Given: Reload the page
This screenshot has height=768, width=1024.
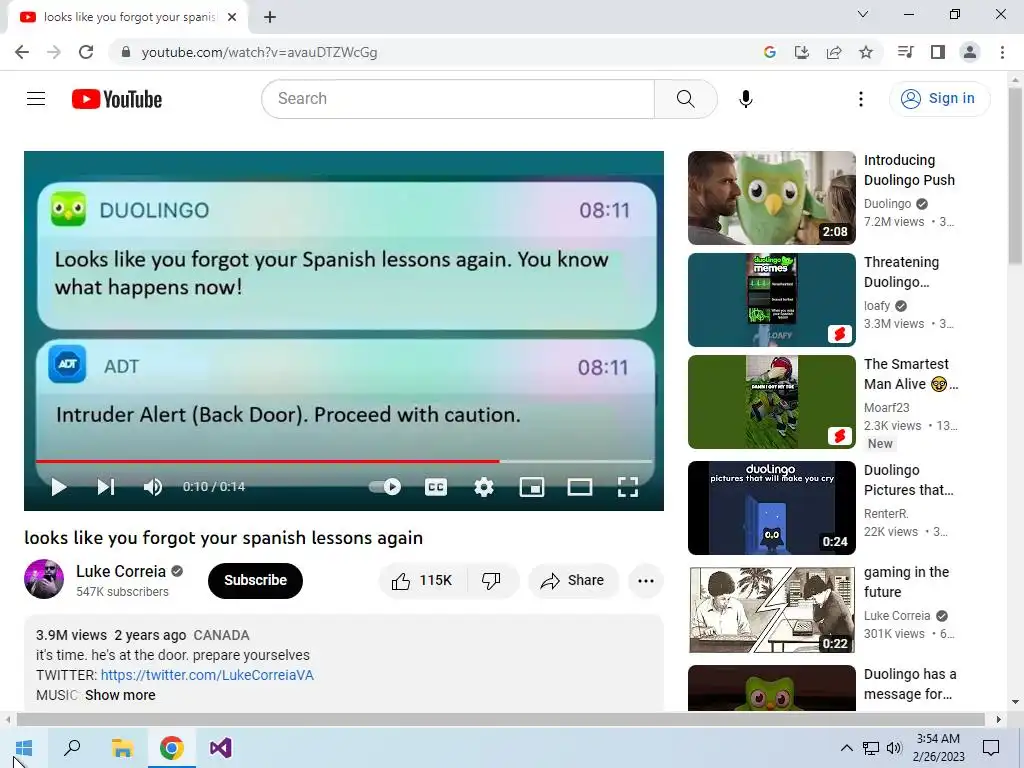Looking at the screenshot, I should tap(86, 52).
